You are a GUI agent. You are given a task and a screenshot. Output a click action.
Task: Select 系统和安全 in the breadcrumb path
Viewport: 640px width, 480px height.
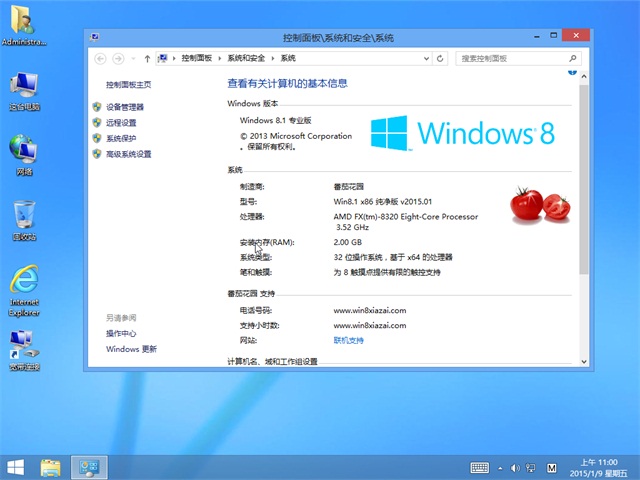click(x=246, y=59)
